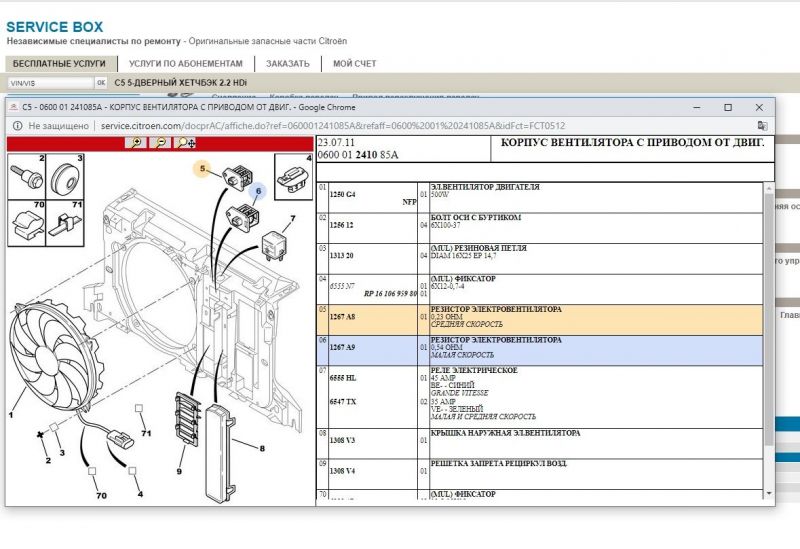This screenshot has height=549, width=800.
Task: Click the Google Translate icon in address bar
Action: tap(762, 126)
